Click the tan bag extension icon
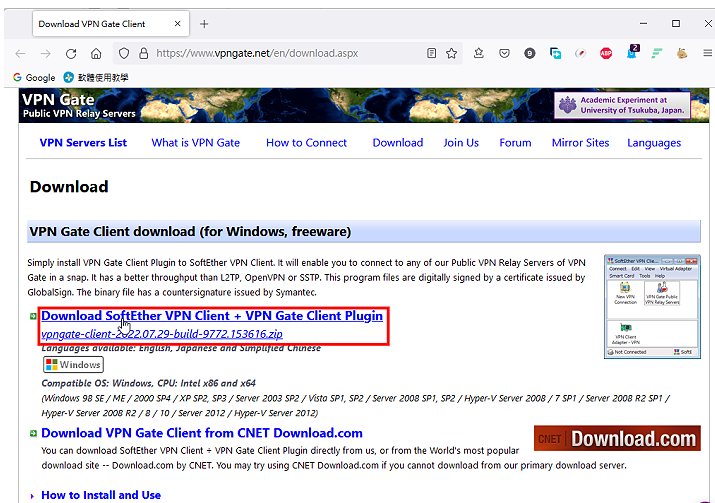 682,54
